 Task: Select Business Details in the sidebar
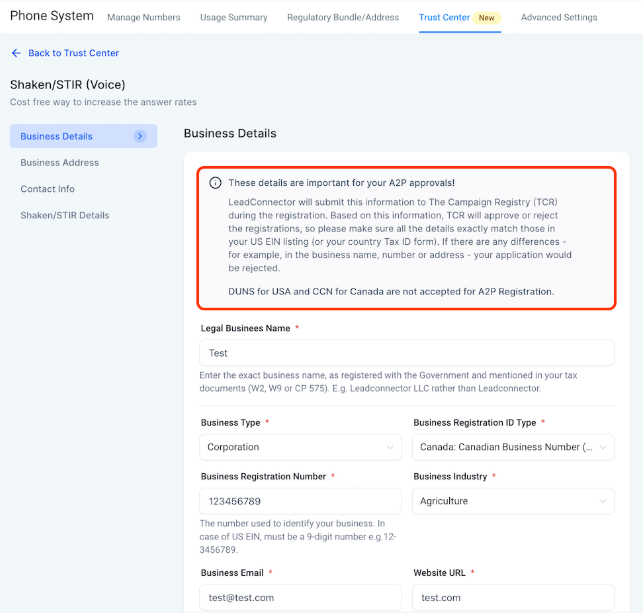point(83,136)
